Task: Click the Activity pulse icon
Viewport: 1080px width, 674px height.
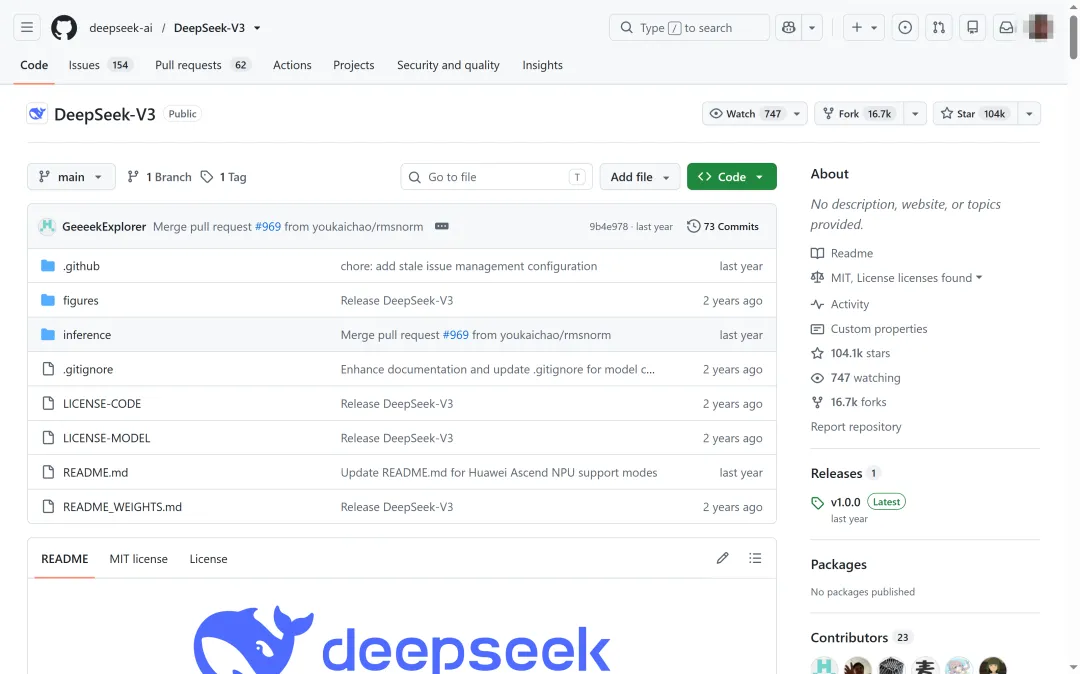Action: pos(817,304)
